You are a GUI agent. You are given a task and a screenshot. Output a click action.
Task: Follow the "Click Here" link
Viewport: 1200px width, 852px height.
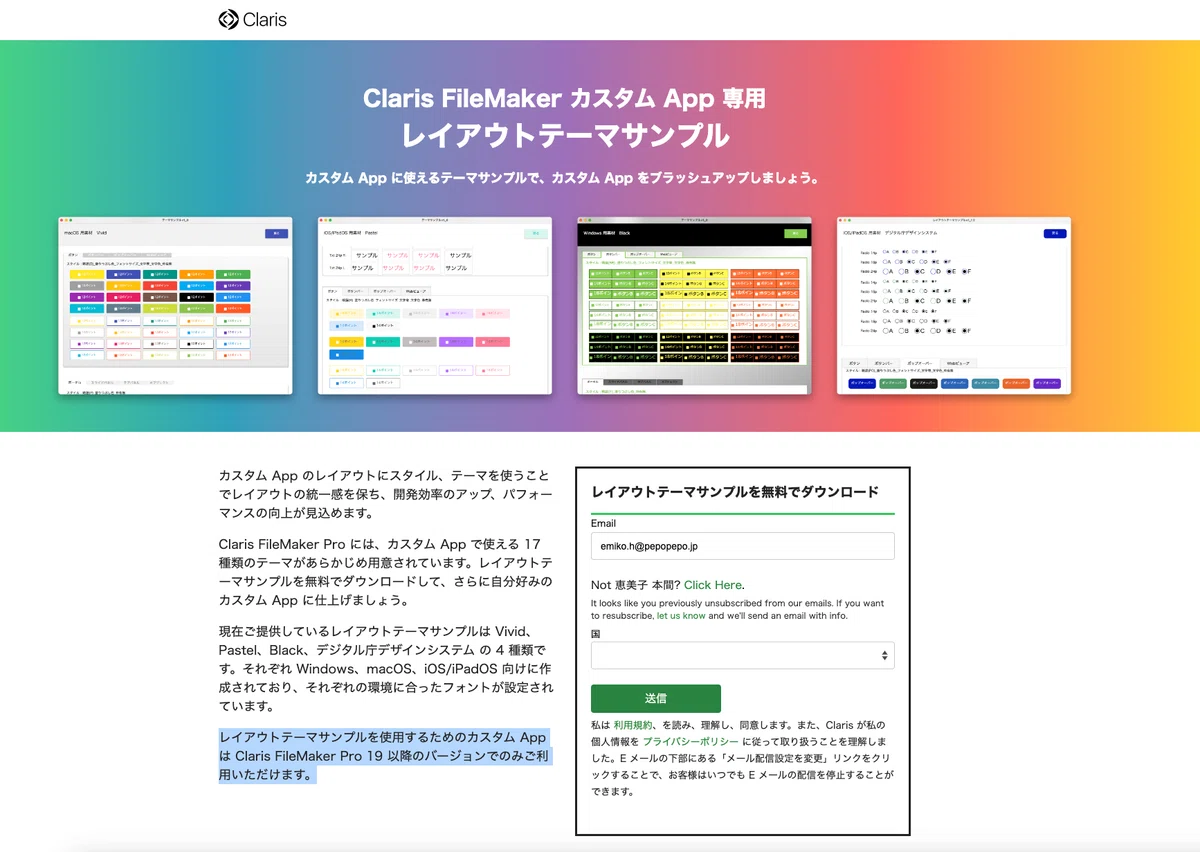[x=713, y=585]
